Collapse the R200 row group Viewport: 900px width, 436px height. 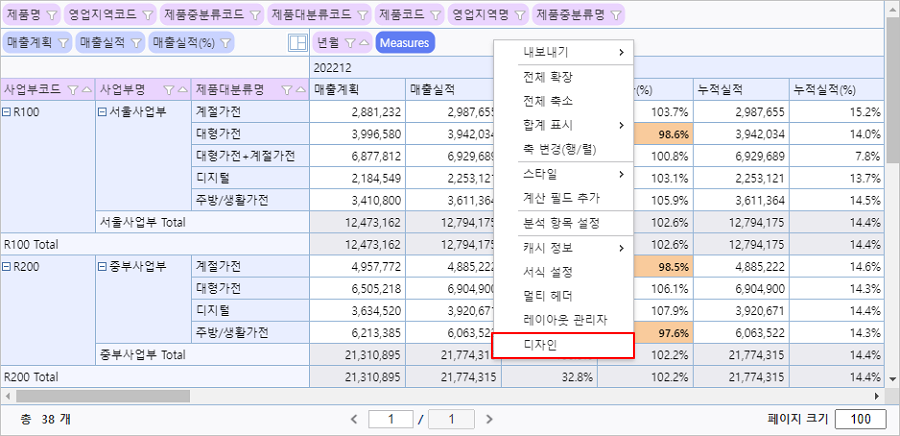tap(8, 266)
